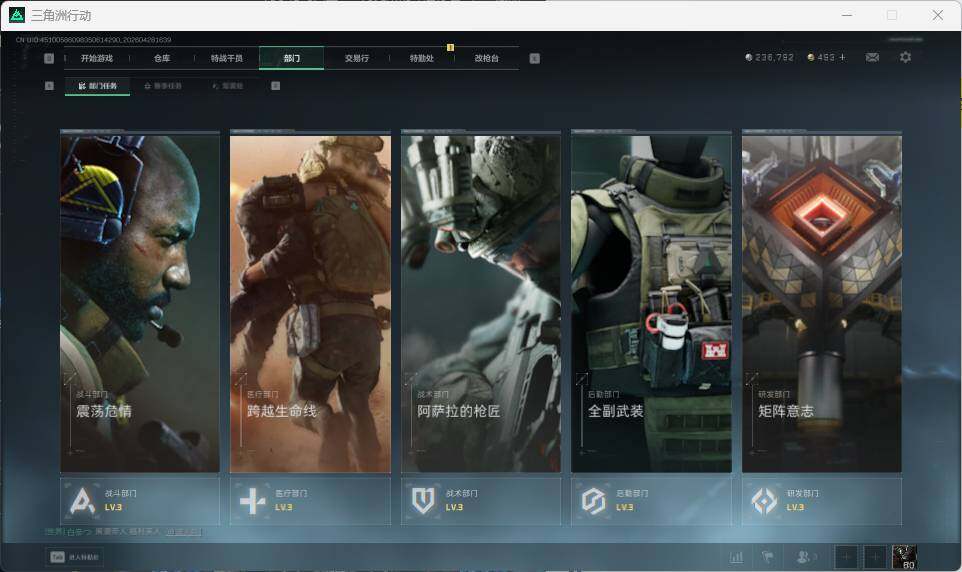Switch to the 开始游戏 tab

point(97,58)
